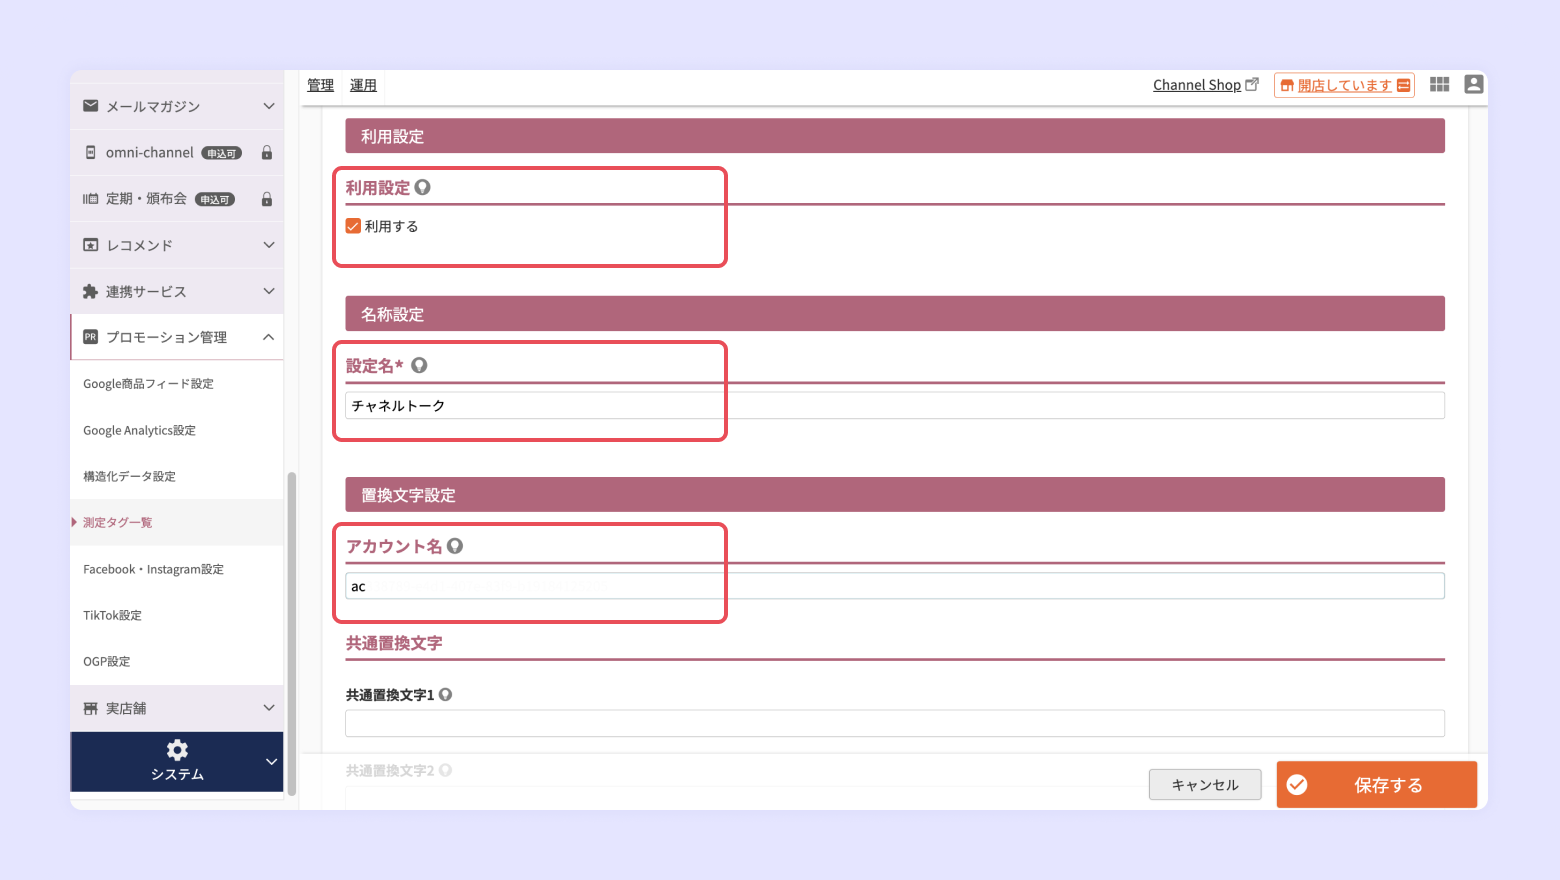
Task: Expand the レコメンド sidebar section
Action: tap(268, 245)
